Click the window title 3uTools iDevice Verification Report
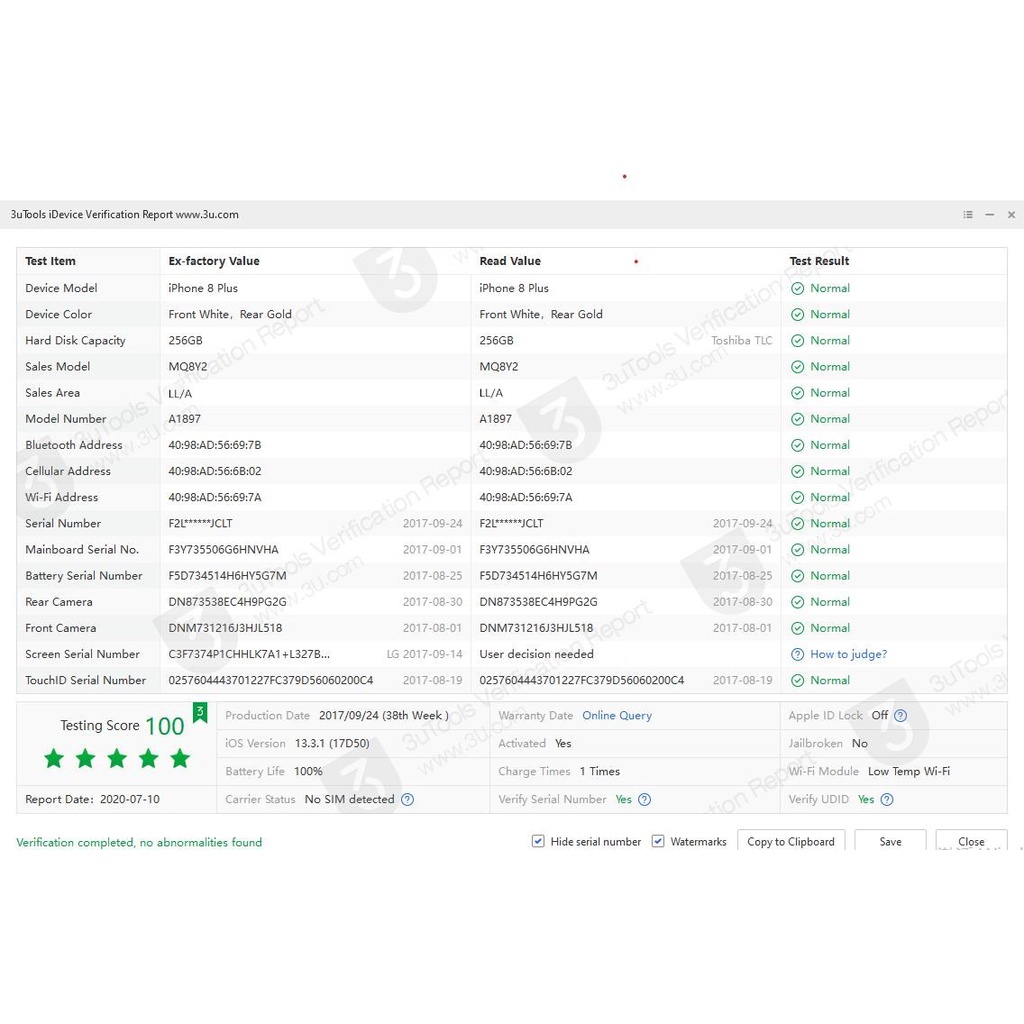Image resolution: width=1024 pixels, height=1024 pixels. click(x=124, y=214)
